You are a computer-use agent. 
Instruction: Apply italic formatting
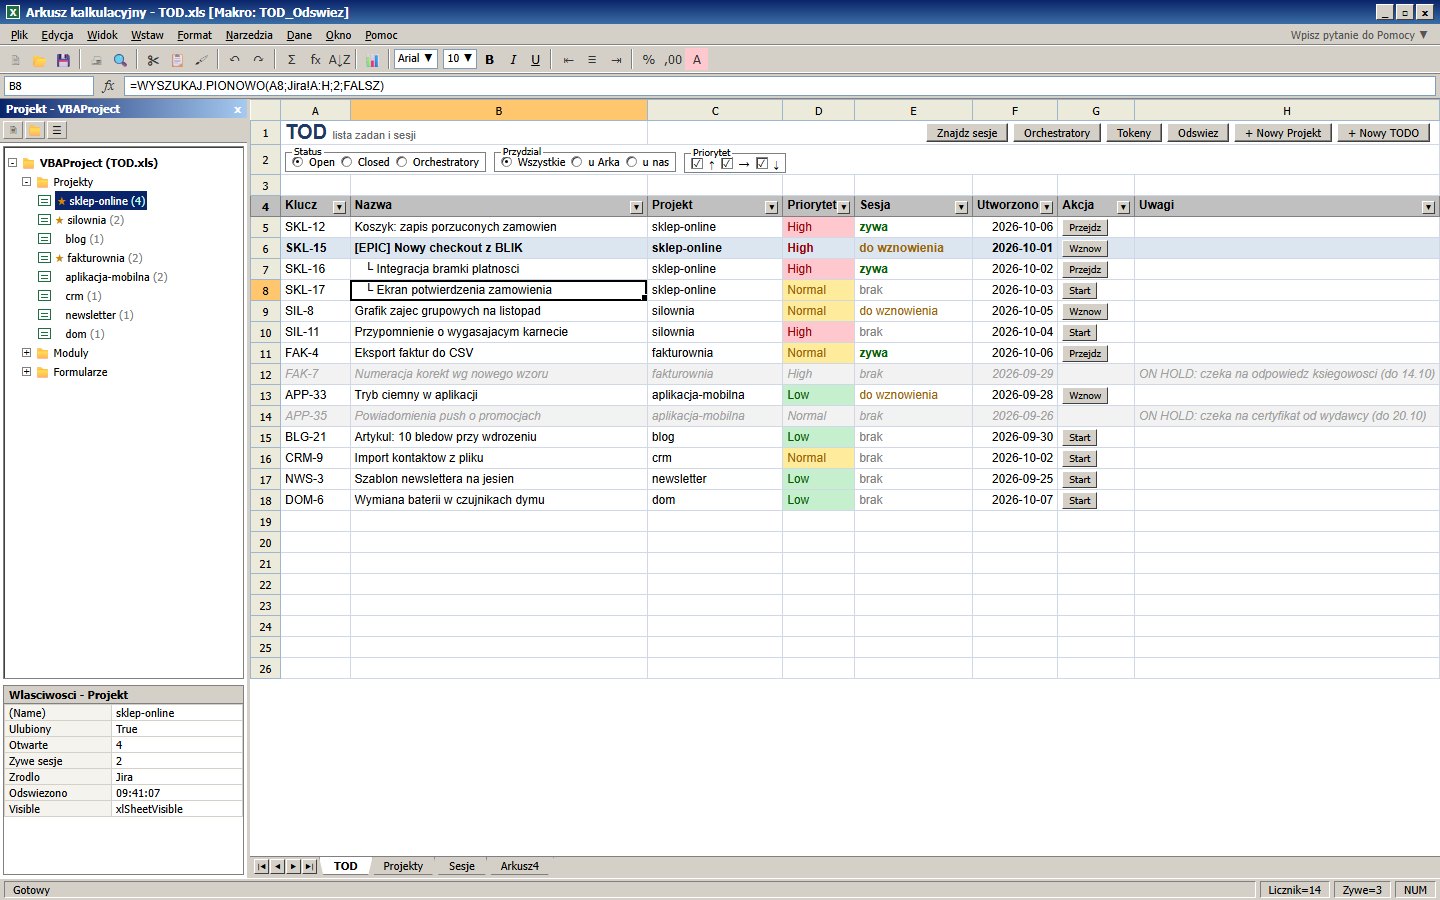click(x=513, y=60)
